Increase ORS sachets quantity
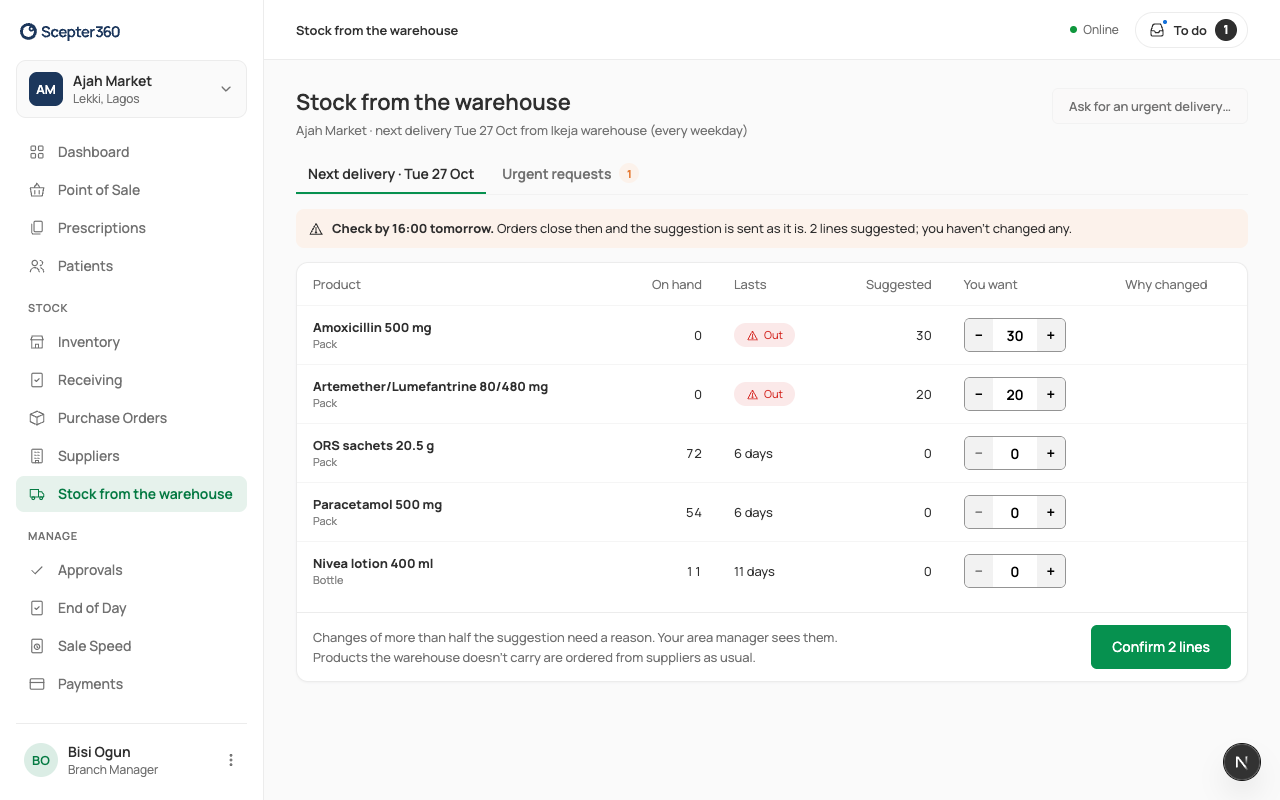 click(1051, 453)
